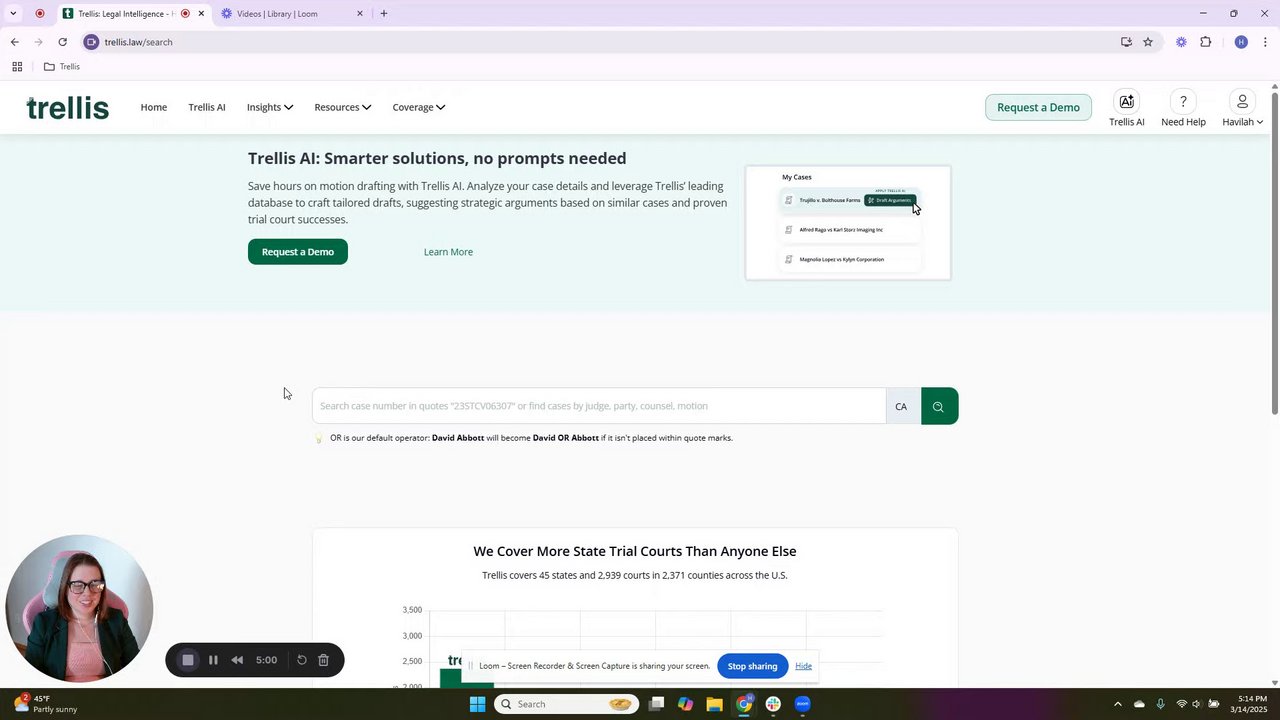1280x720 pixels.
Task: Restart the Loom recording with the circular arrow
Action: [x=301, y=660]
